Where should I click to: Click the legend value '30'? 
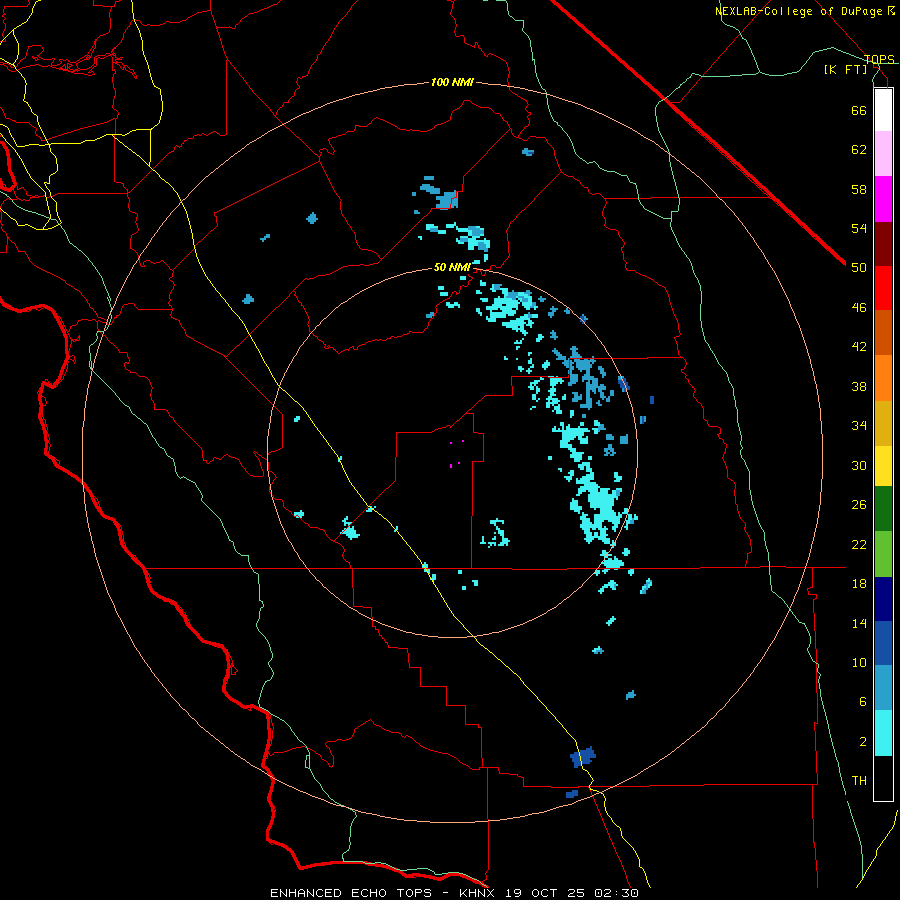tap(859, 465)
